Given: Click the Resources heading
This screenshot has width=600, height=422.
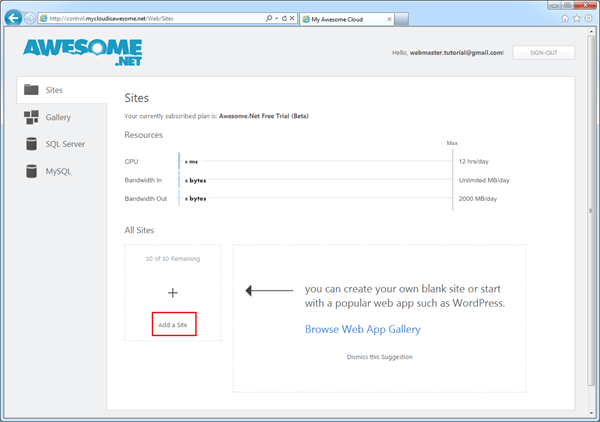Looking at the screenshot, I should [143, 135].
